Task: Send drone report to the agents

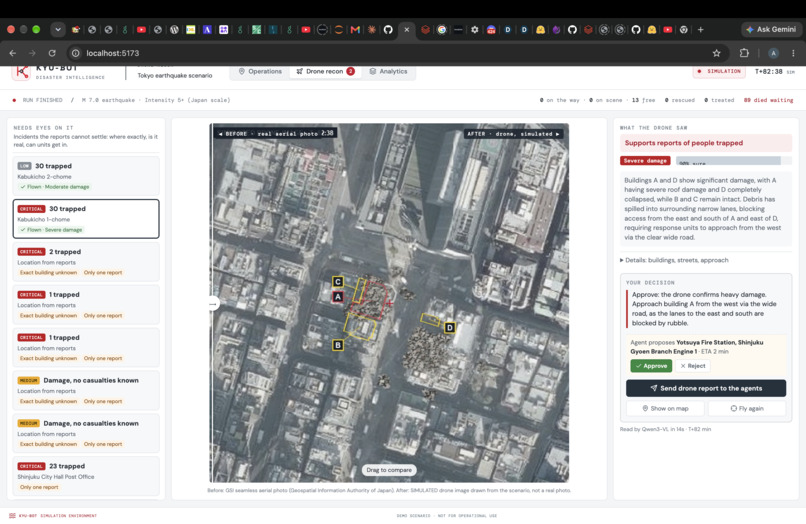Action: coord(706,388)
